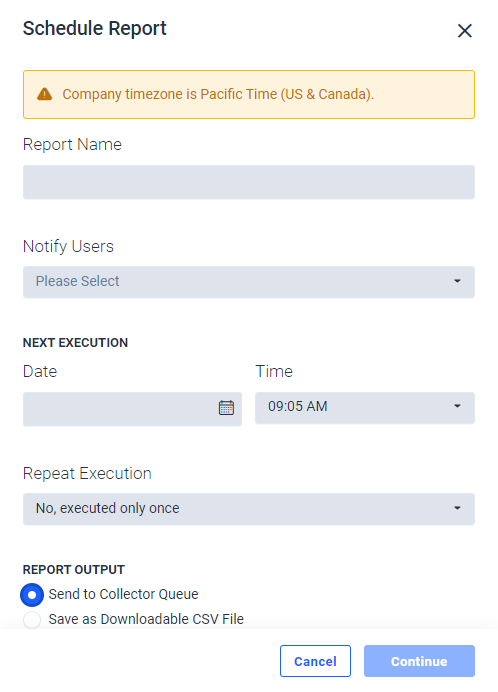
Task: Click the 'Send to Collector Queue' label text
Action: pos(123,594)
